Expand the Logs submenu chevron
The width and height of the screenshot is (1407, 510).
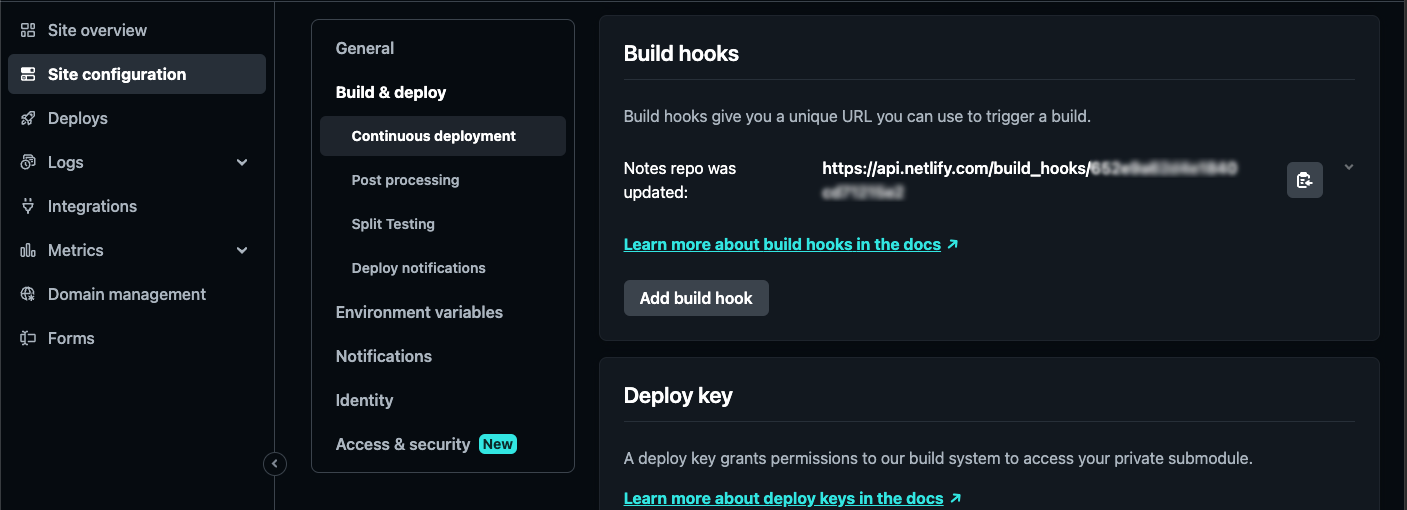242,162
